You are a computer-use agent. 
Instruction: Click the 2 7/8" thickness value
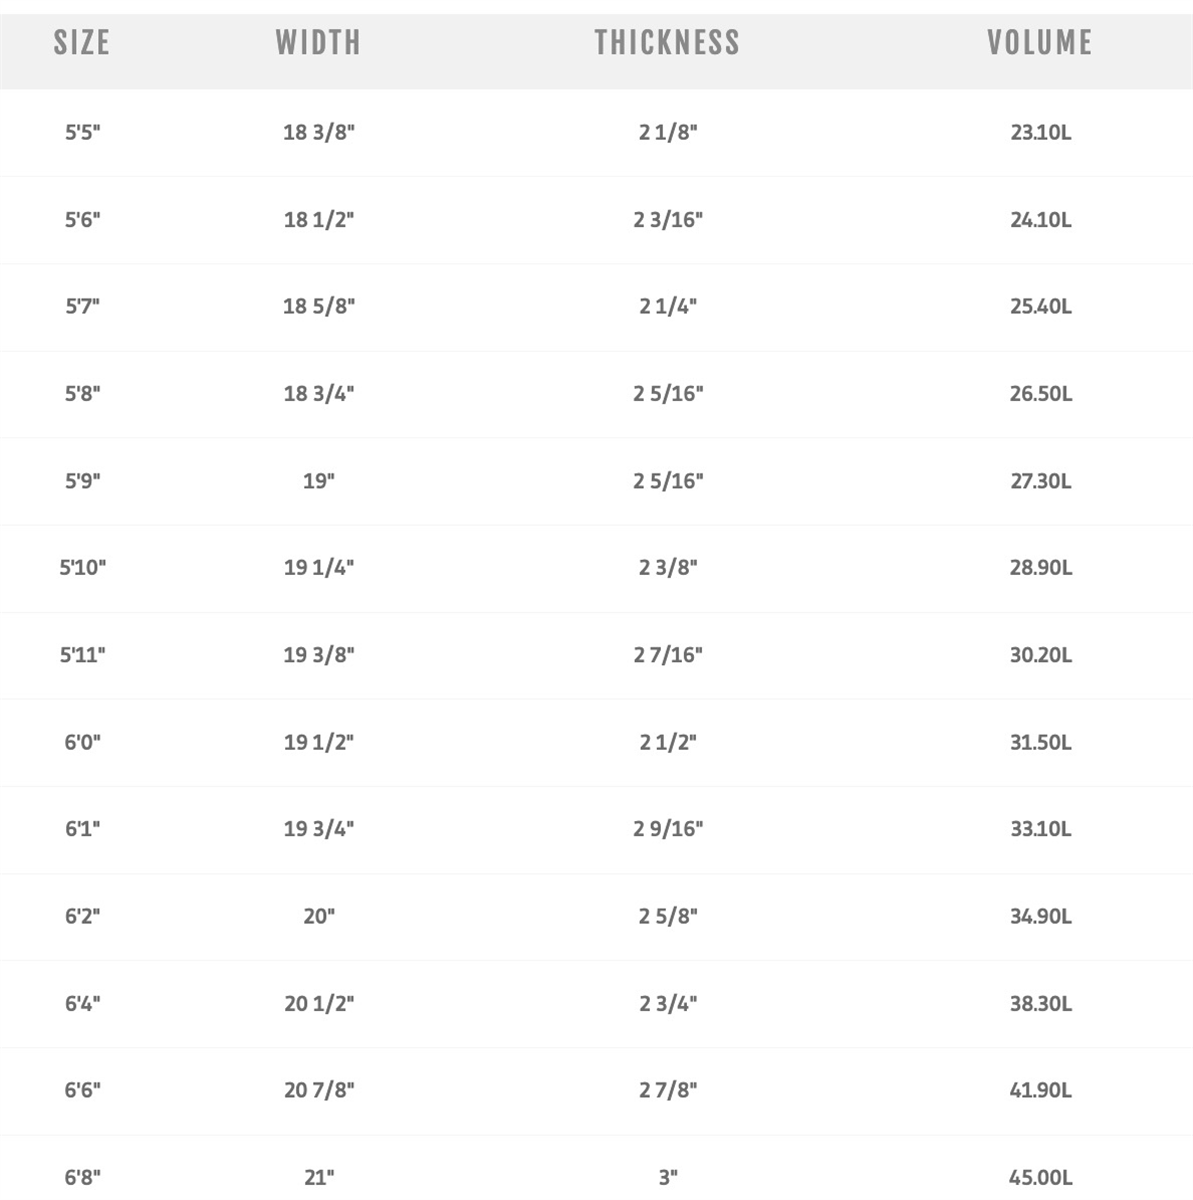pos(668,1090)
